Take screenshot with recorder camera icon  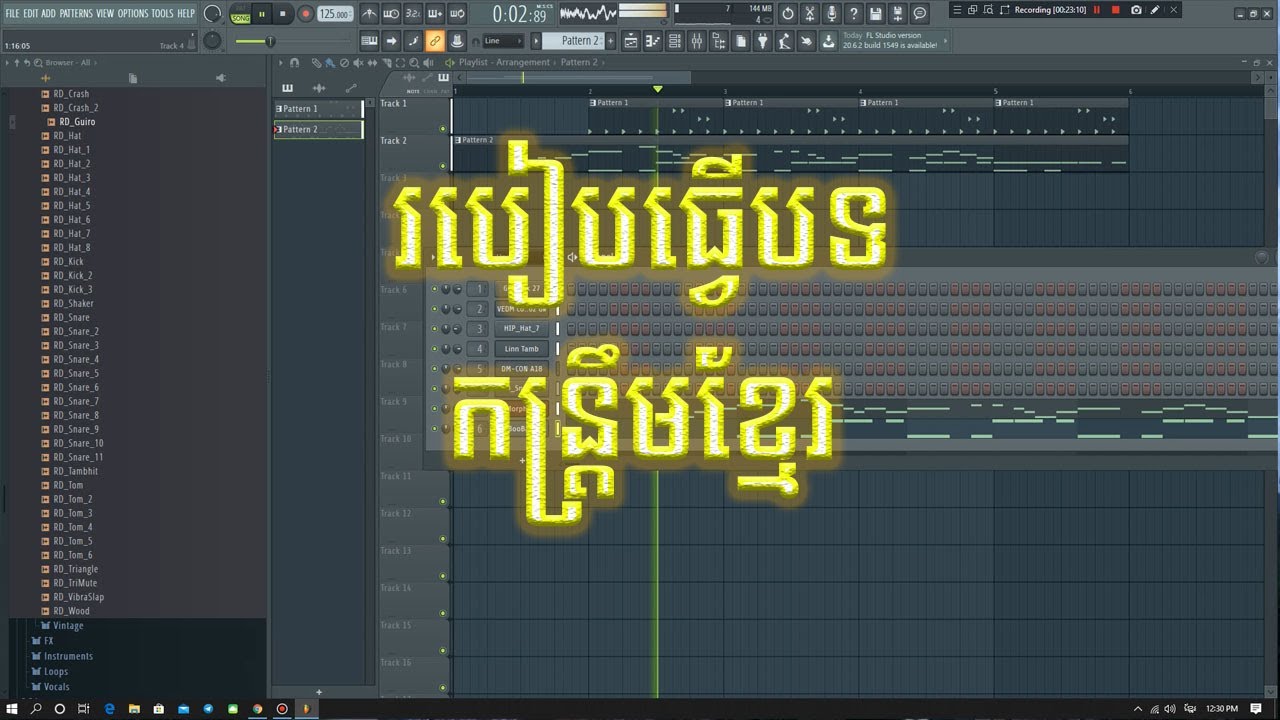click(1136, 10)
